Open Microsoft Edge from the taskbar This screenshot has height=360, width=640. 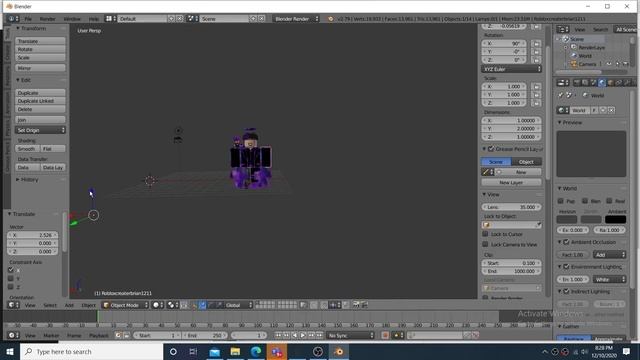pos(256,351)
